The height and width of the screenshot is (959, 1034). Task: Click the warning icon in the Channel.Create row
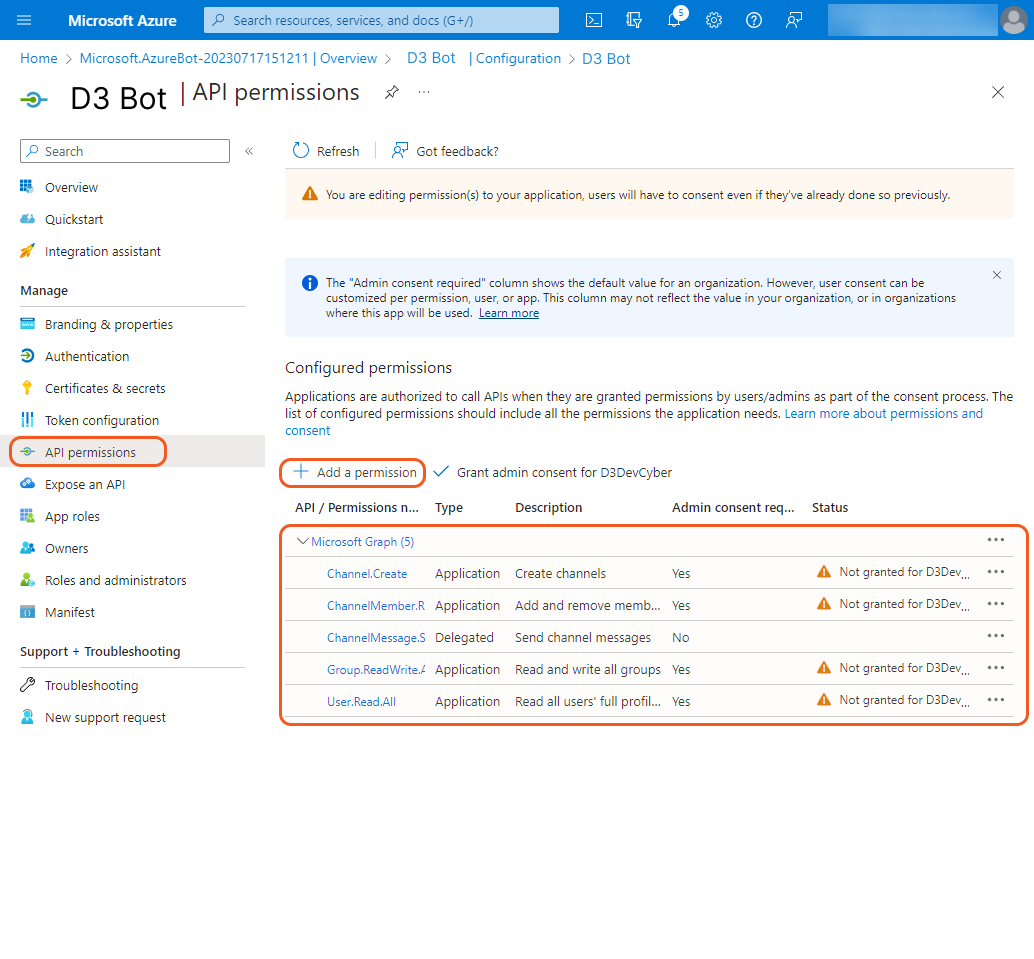pos(824,572)
